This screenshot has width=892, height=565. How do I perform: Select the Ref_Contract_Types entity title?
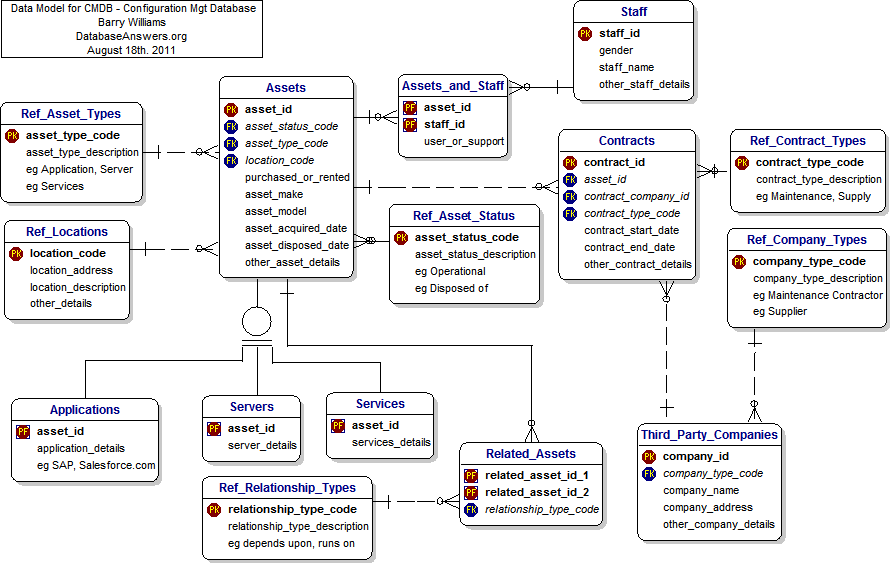pos(808,141)
